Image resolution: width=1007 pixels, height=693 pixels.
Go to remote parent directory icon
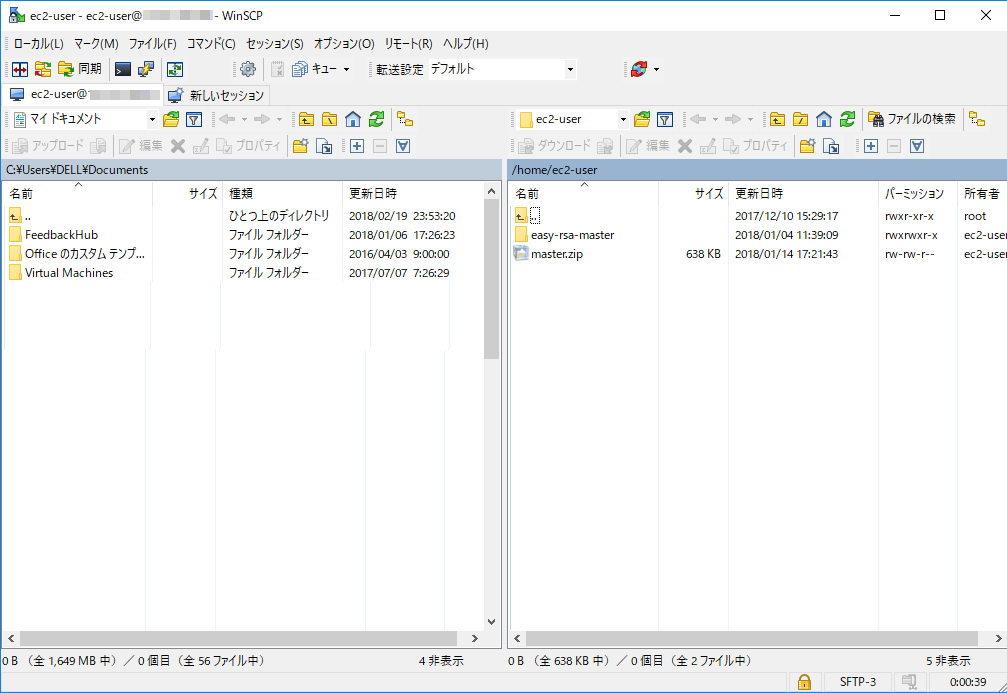tap(777, 119)
